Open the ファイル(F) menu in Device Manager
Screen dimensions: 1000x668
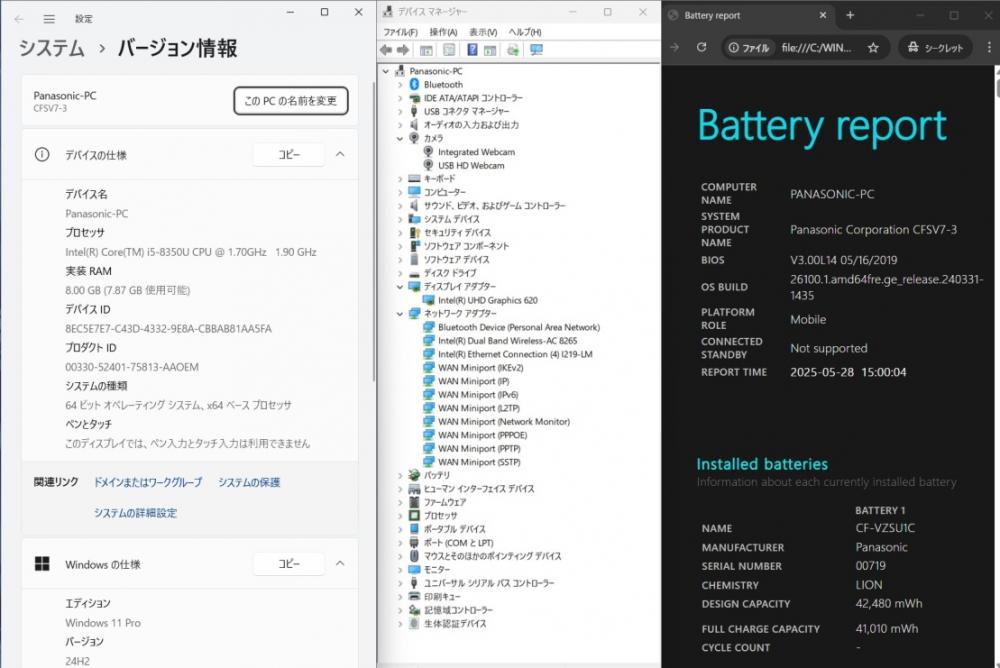(x=401, y=32)
